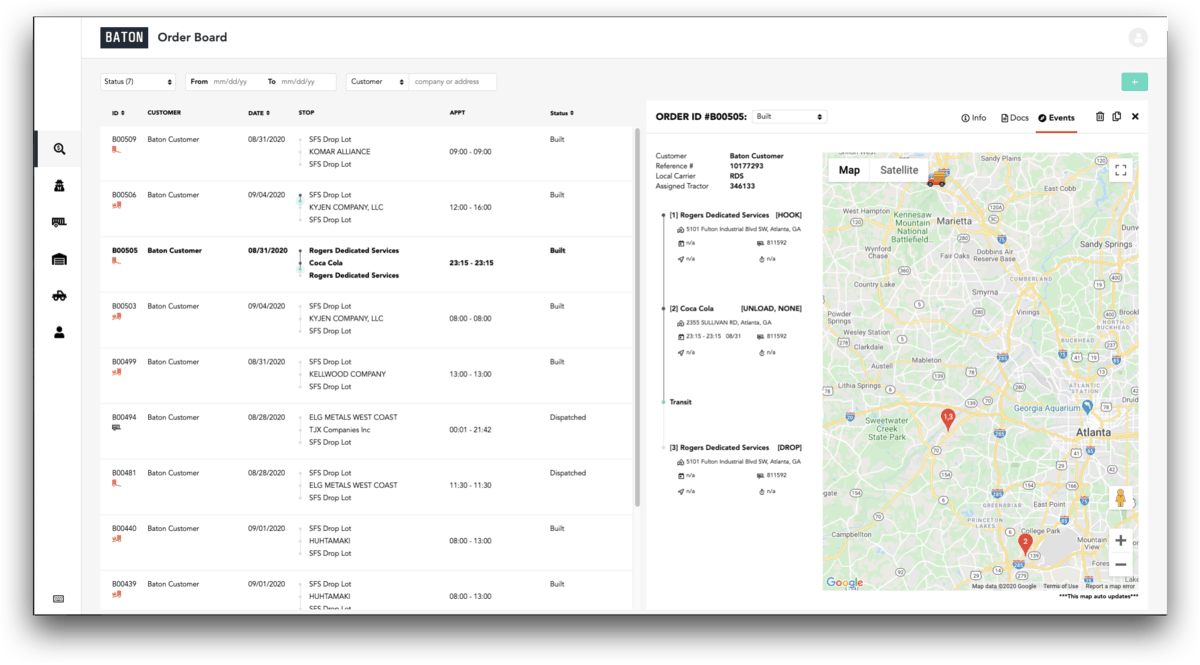Screen dimensions: 1200x665
Task: Click the keyboard icon at sidebar bottom
Action: (x=59, y=599)
